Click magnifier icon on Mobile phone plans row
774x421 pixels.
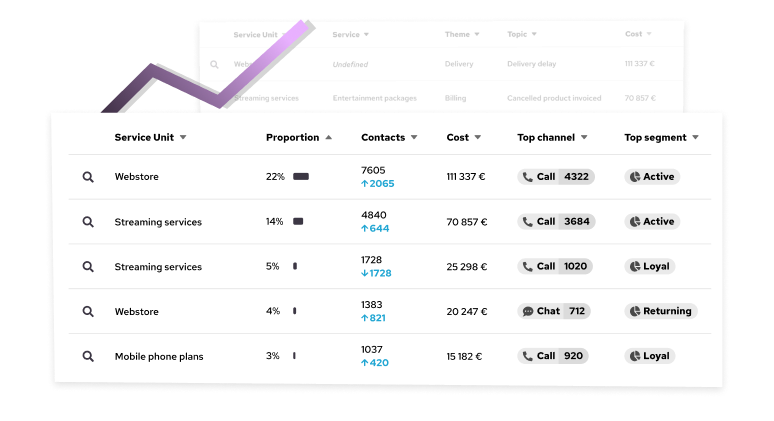tap(88, 356)
